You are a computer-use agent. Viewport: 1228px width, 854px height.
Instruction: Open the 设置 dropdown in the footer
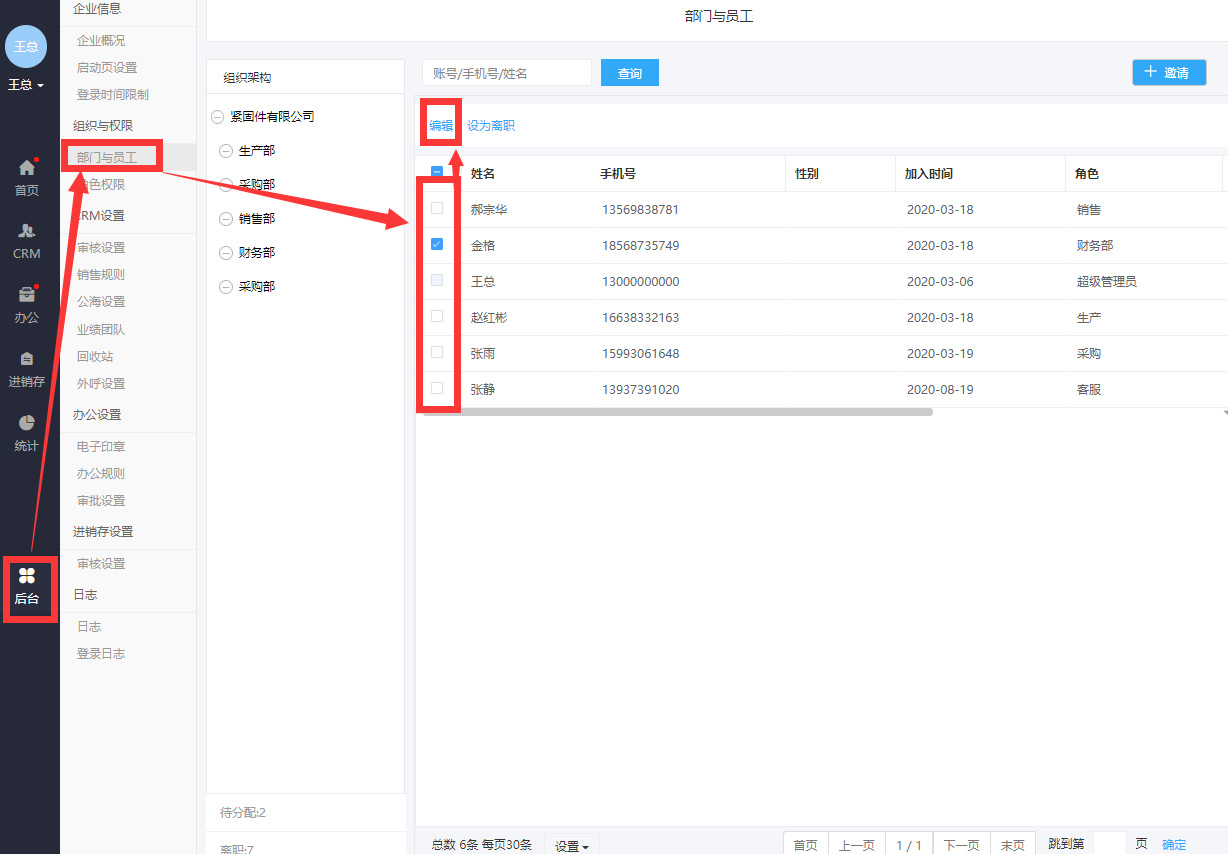pyautogui.click(x=572, y=846)
